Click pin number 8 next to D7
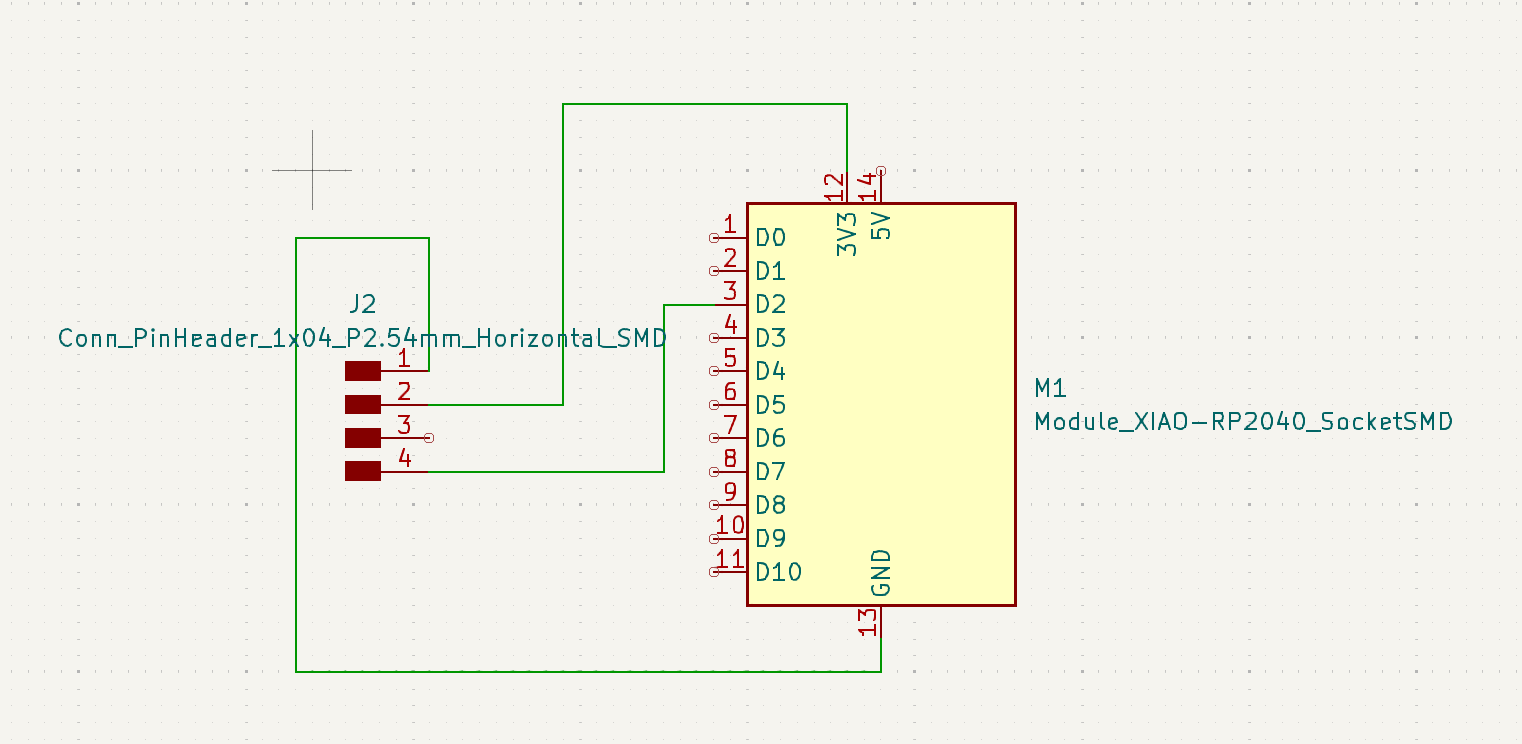1522x744 pixels. tap(730, 458)
